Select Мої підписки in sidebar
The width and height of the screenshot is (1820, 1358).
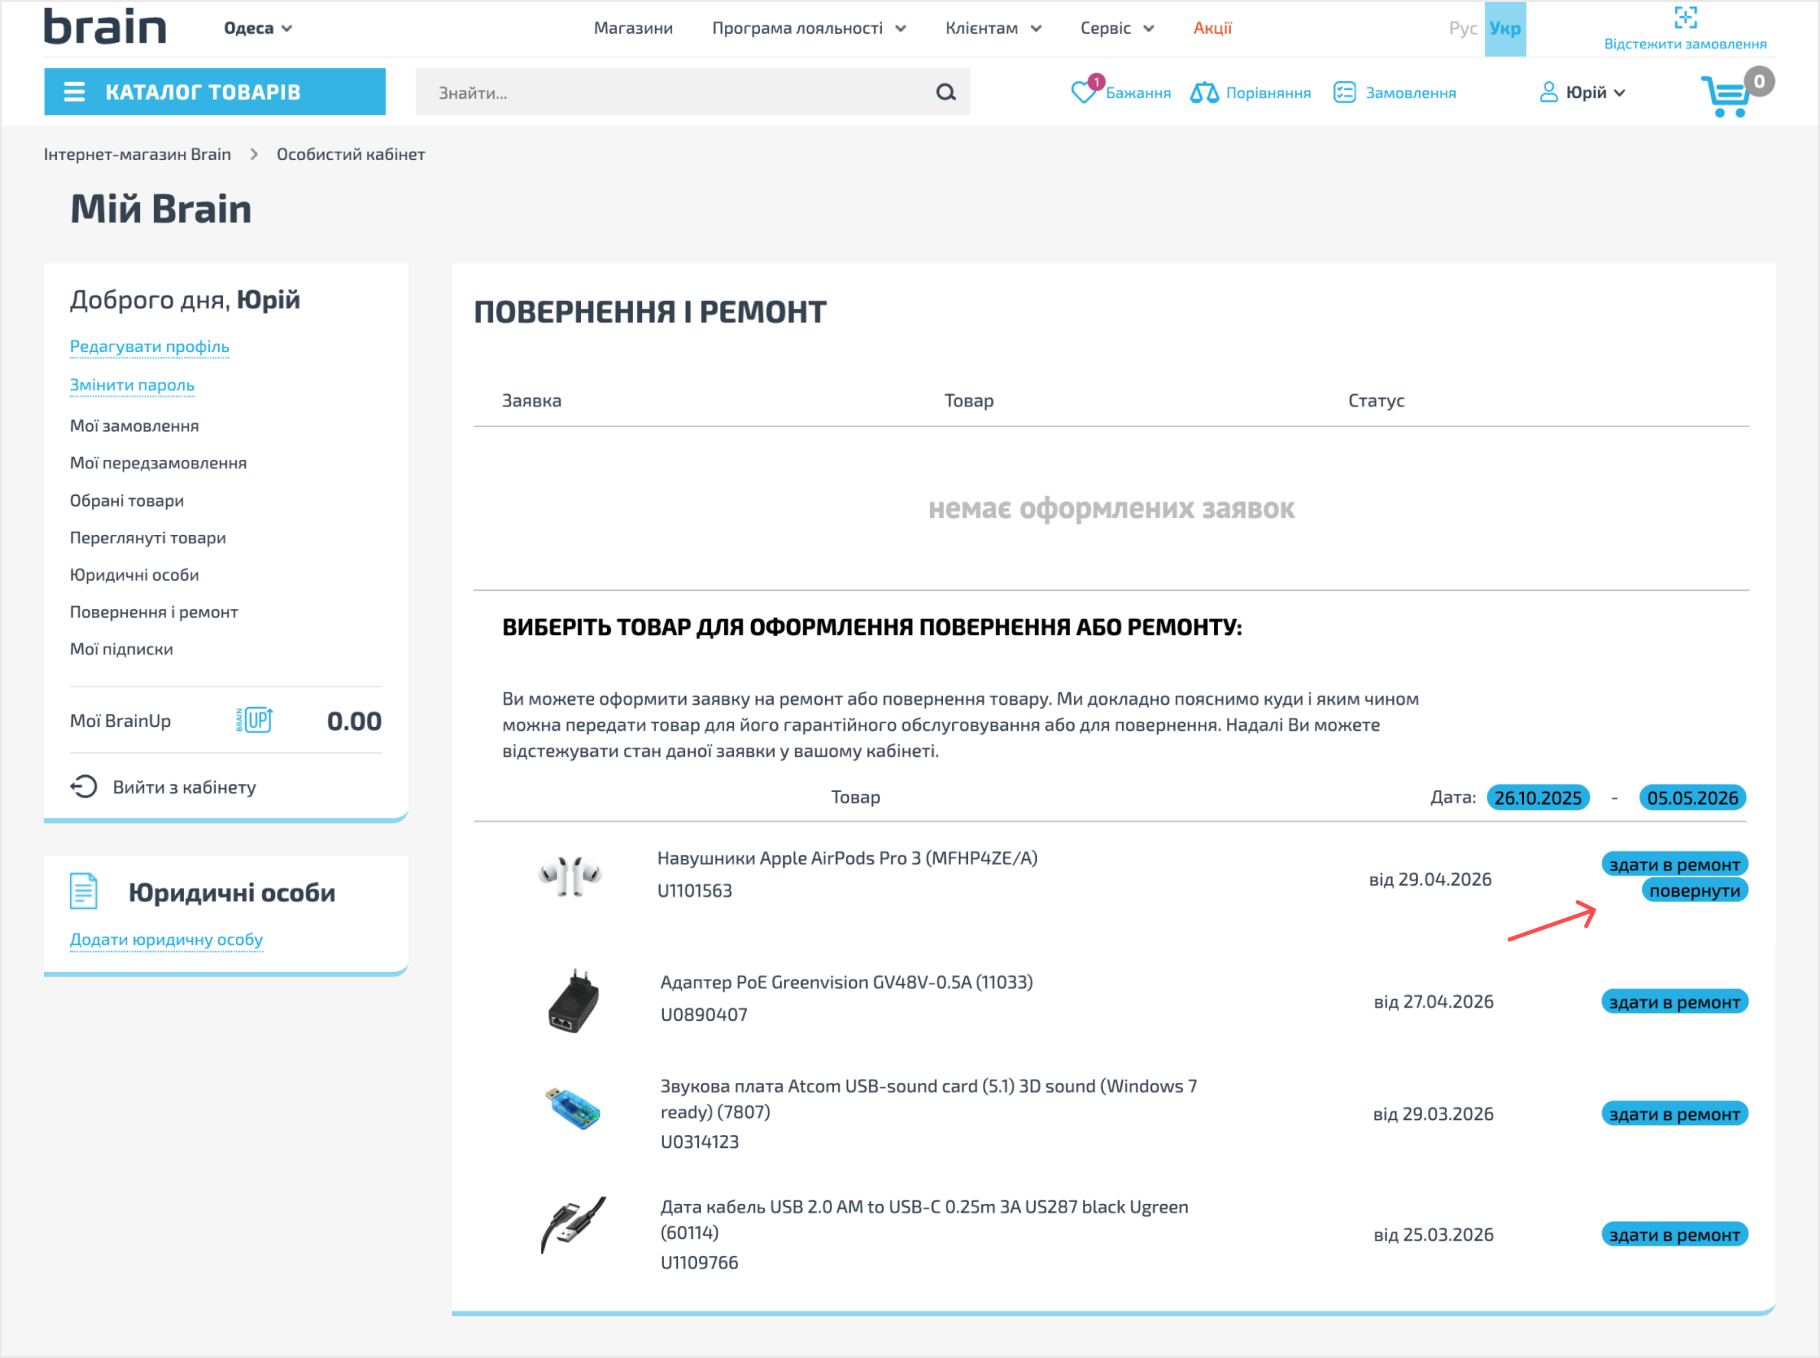pos(121,649)
